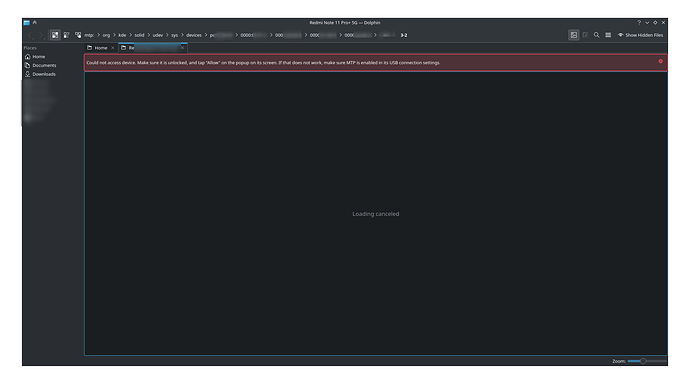Viewport: 690px width, 392px height.
Task: Toggle the preview icon button in toolbar
Action: [573, 35]
